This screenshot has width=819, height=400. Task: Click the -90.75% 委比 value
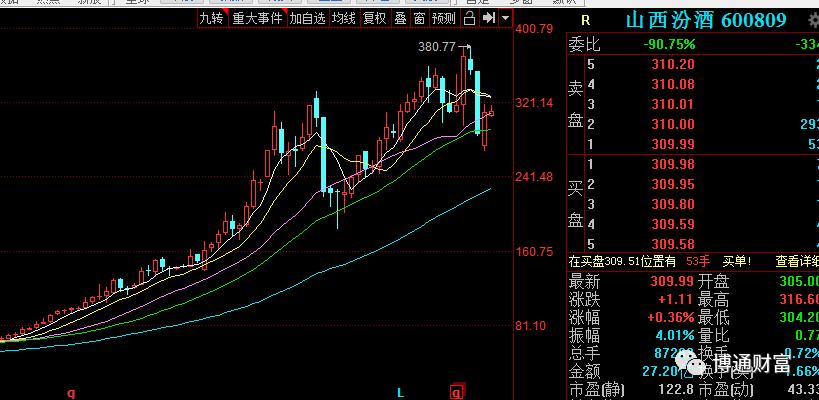pos(669,44)
